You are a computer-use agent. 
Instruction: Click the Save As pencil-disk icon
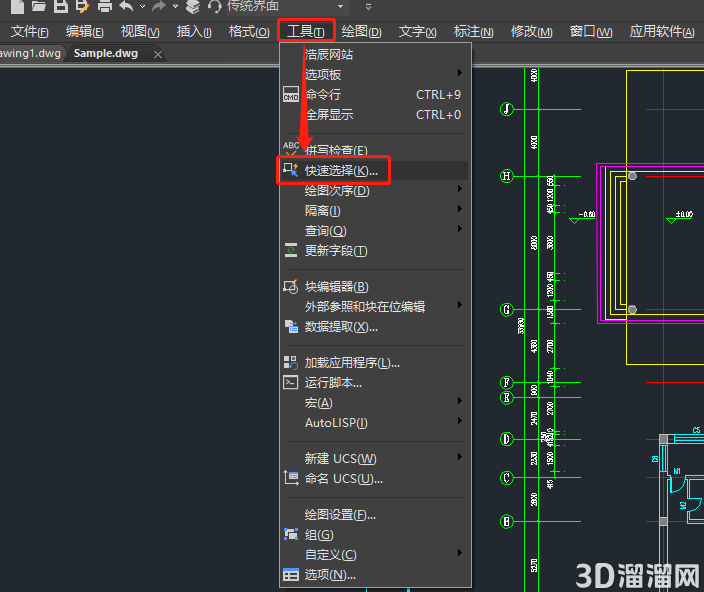tap(83, 6)
